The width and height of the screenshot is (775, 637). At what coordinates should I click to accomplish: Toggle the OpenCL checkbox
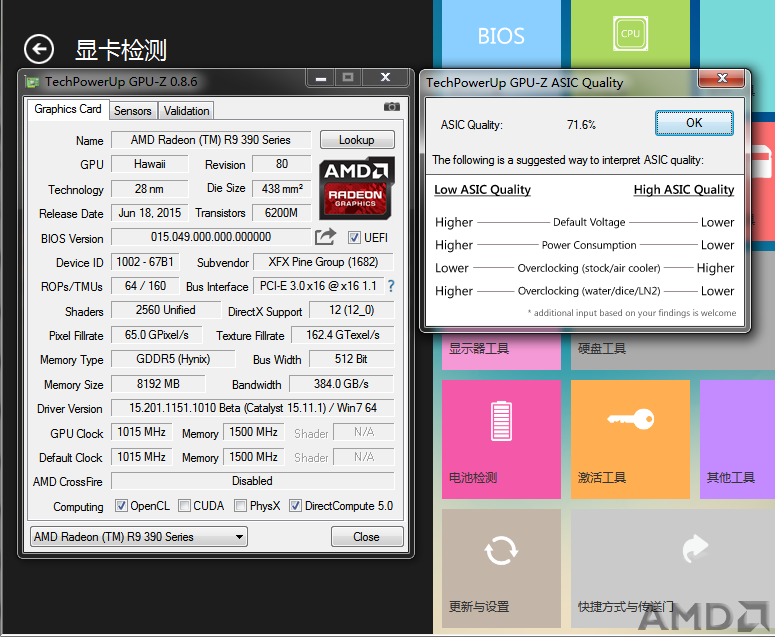click(121, 506)
